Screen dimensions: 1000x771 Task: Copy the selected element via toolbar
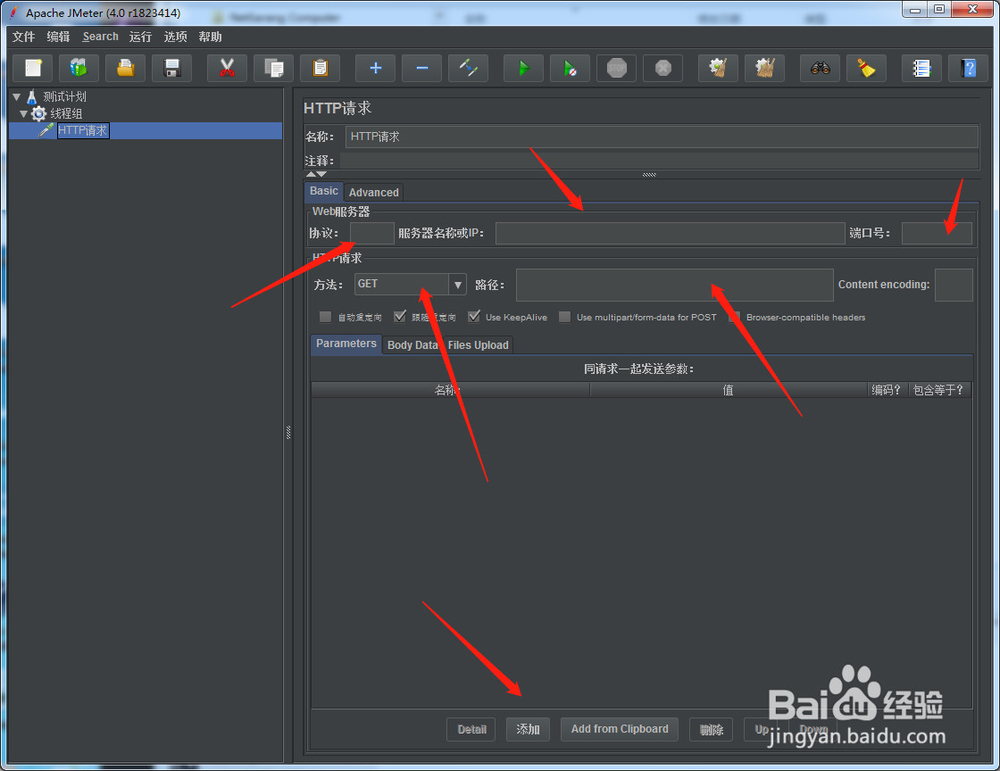click(x=274, y=68)
